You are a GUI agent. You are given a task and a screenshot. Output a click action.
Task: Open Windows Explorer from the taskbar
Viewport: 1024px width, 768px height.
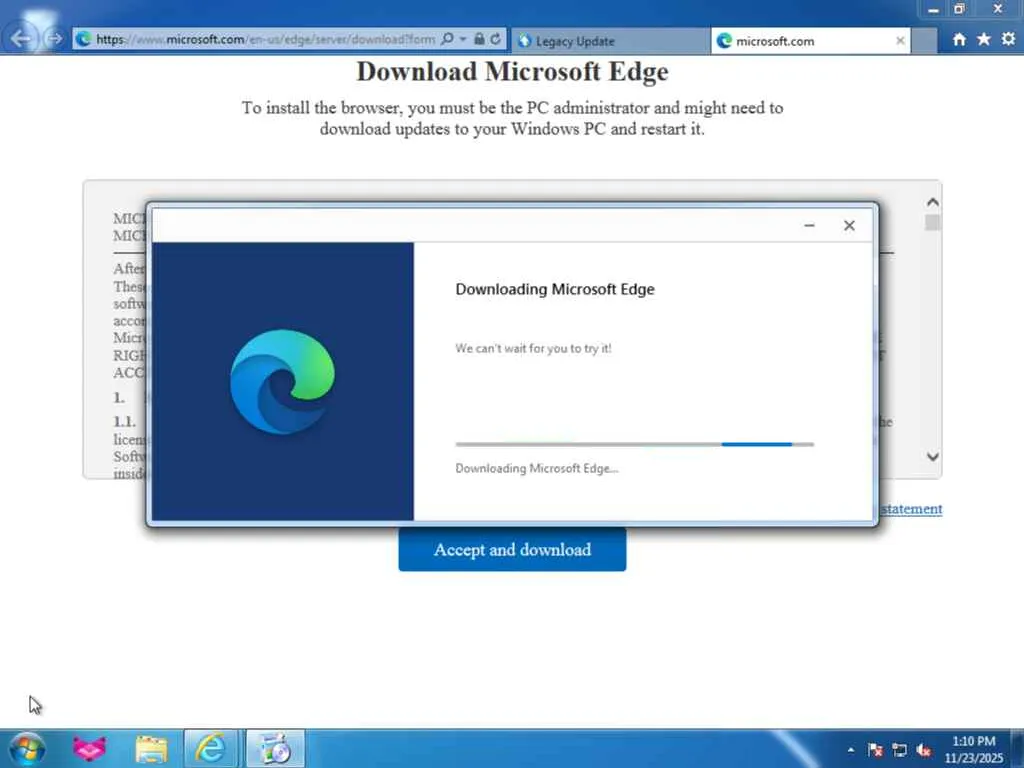pyautogui.click(x=151, y=748)
